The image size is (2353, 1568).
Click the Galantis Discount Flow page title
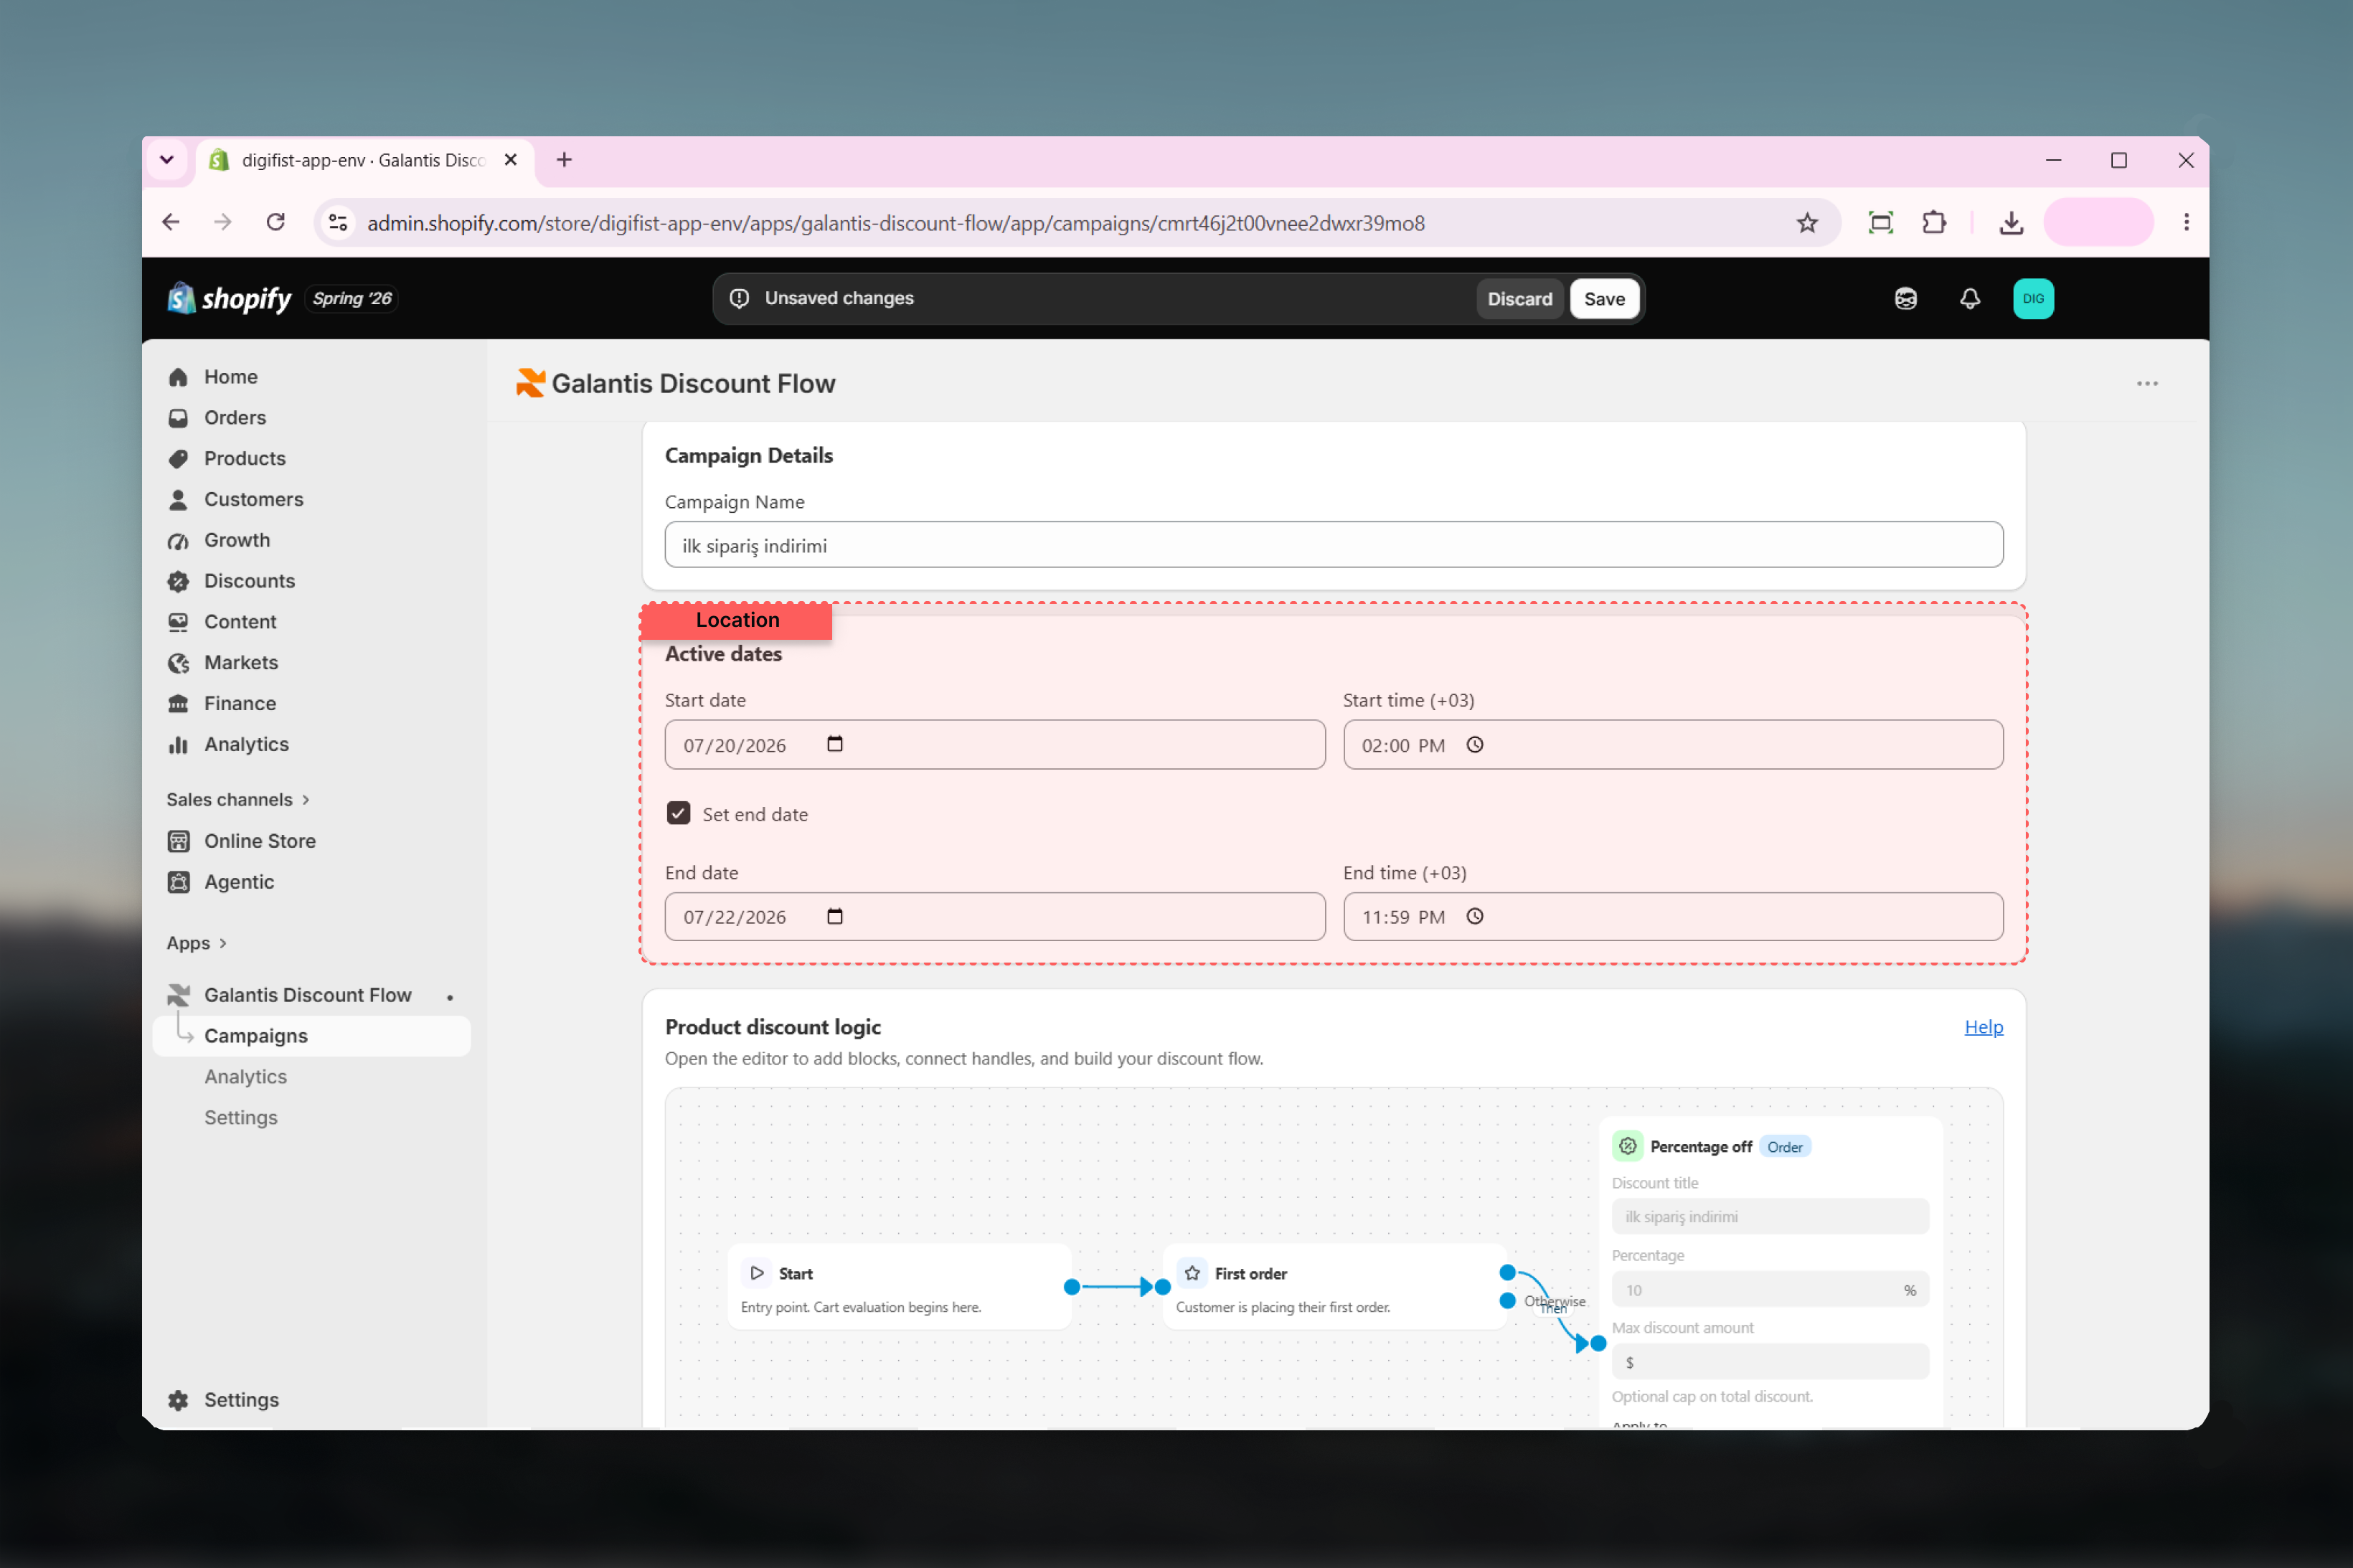tap(693, 384)
